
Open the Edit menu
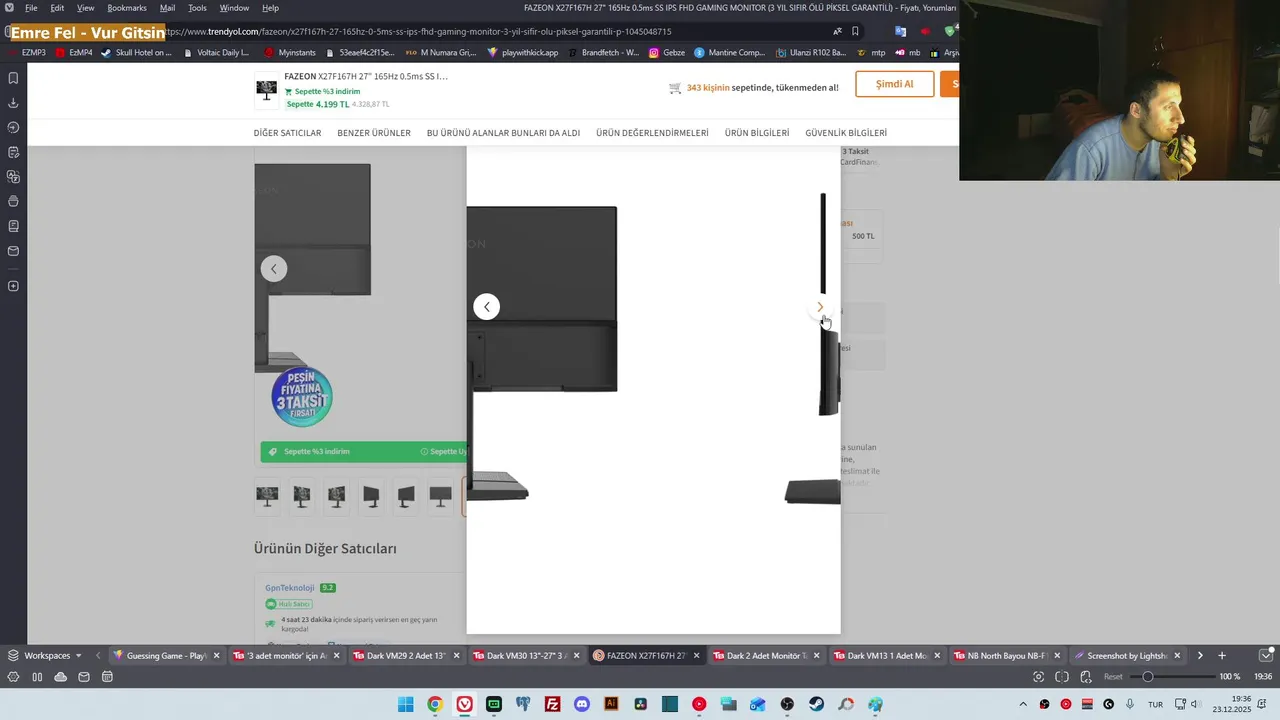pyautogui.click(x=58, y=8)
